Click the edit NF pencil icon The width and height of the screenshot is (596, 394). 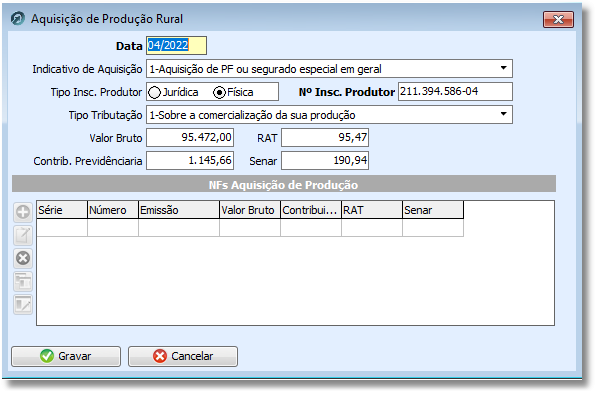point(23,235)
